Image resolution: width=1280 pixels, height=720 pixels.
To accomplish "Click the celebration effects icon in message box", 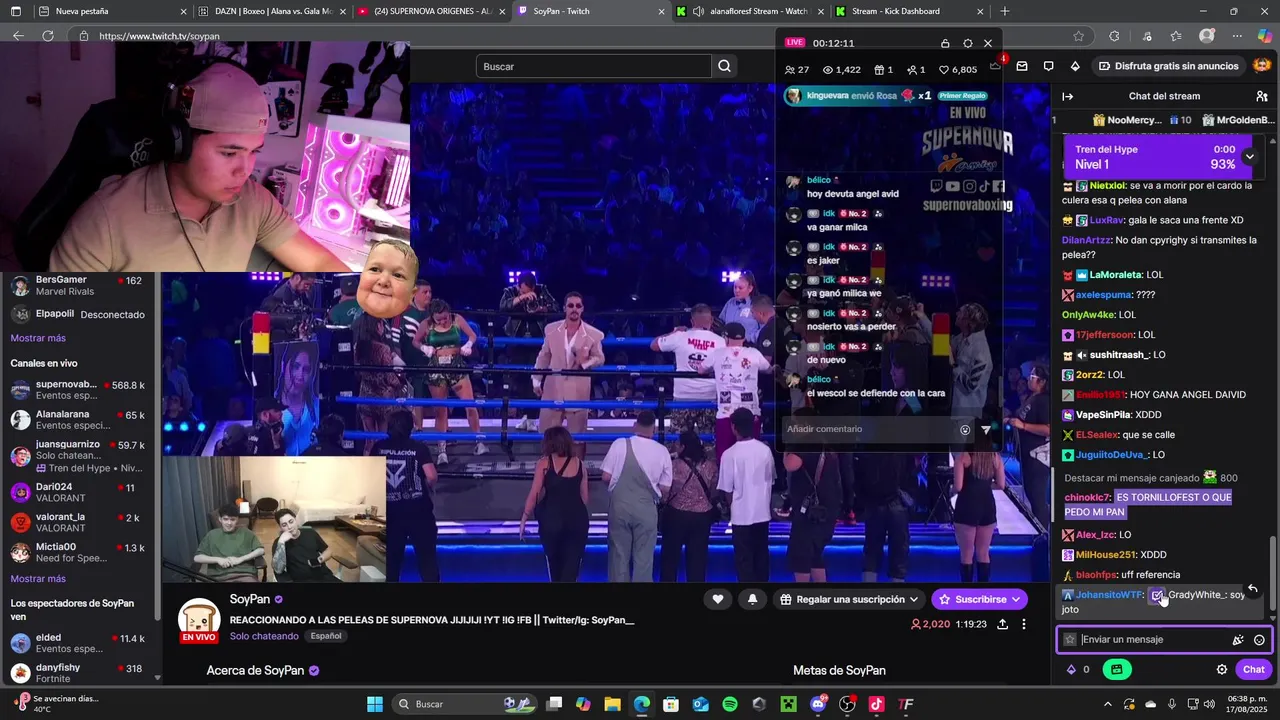I will click(x=1238, y=640).
